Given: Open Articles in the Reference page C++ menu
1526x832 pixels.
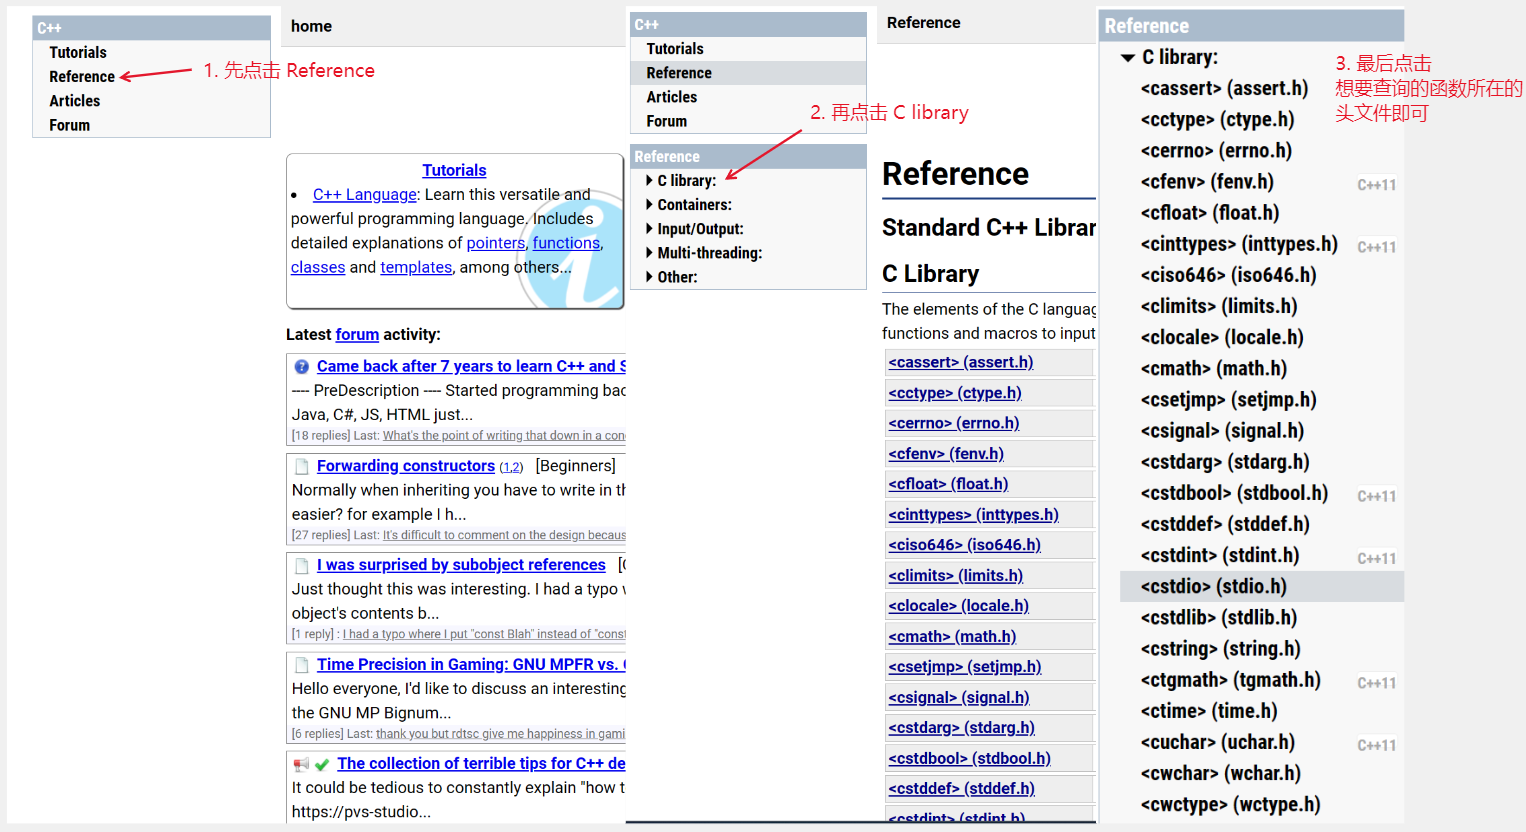Looking at the screenshot, I should click(x=672, y=97).
